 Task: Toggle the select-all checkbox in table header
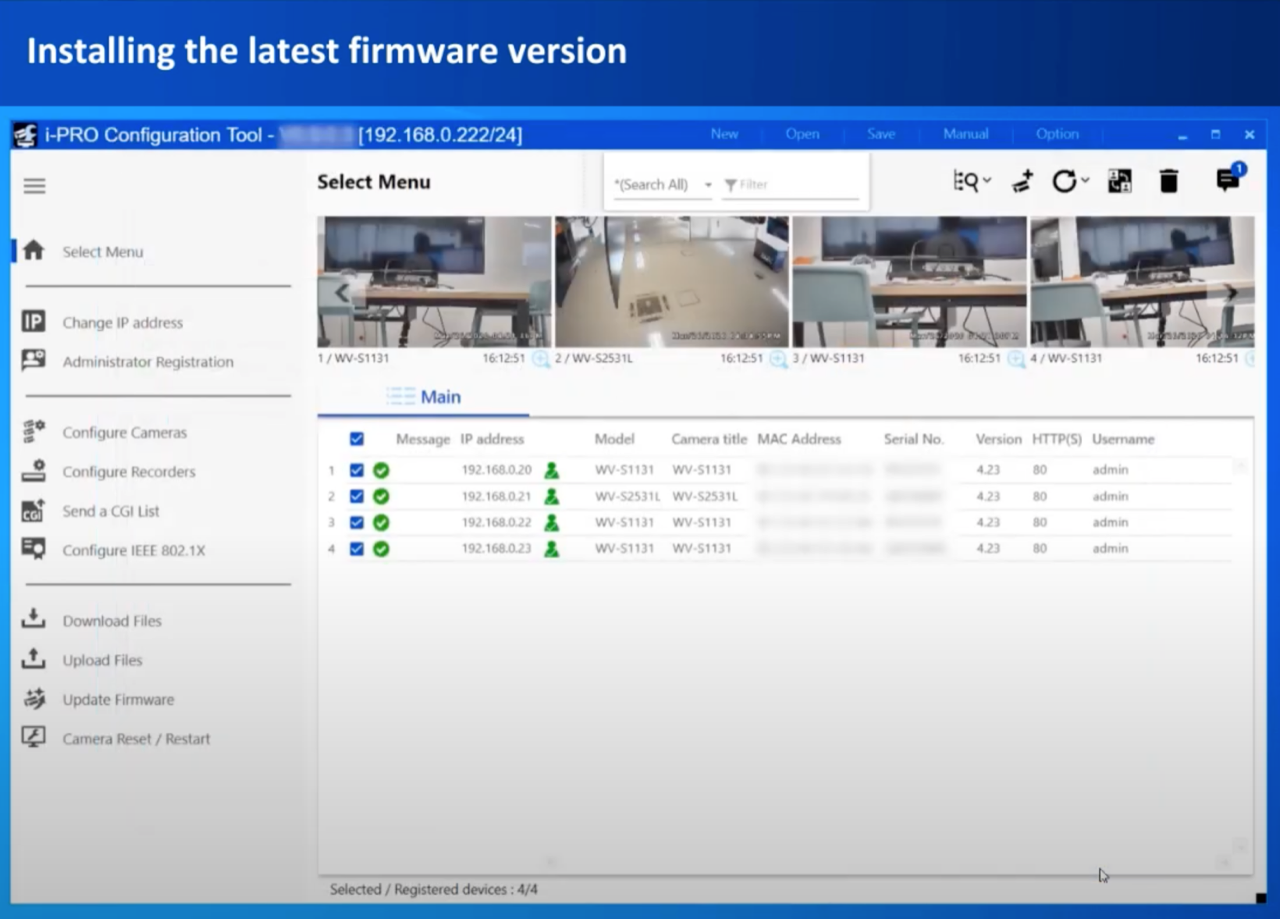point(357,439)
